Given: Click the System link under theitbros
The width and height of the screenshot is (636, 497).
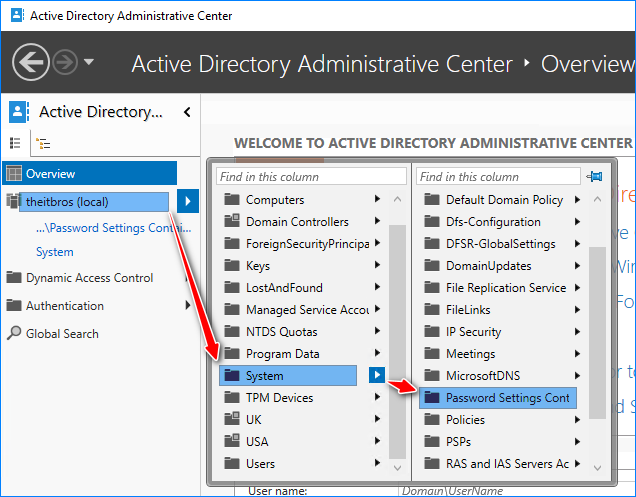Looking at the screenshot, I should coord(55,252).
